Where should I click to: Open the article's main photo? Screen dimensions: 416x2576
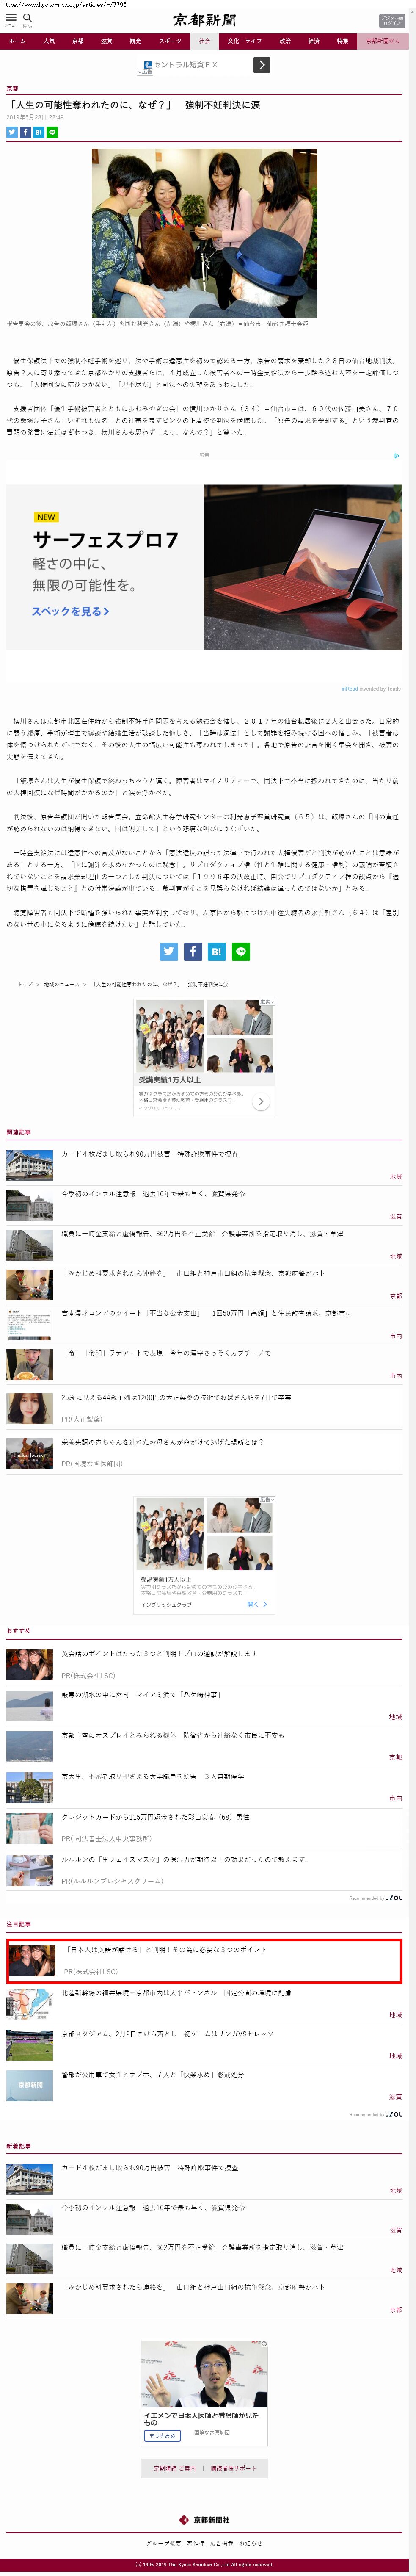pyautogui.click(x=204, y=233)
